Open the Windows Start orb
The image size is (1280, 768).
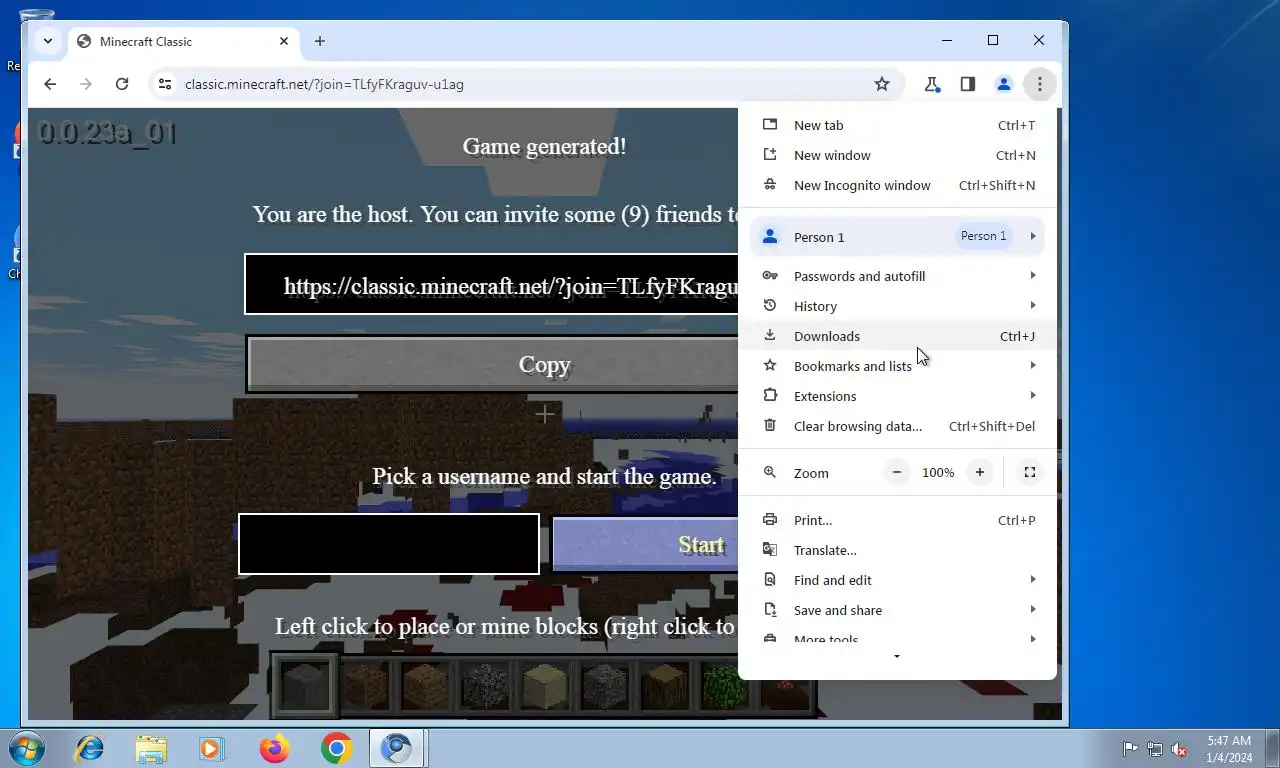pyautogui.click(x=26, y=748)
